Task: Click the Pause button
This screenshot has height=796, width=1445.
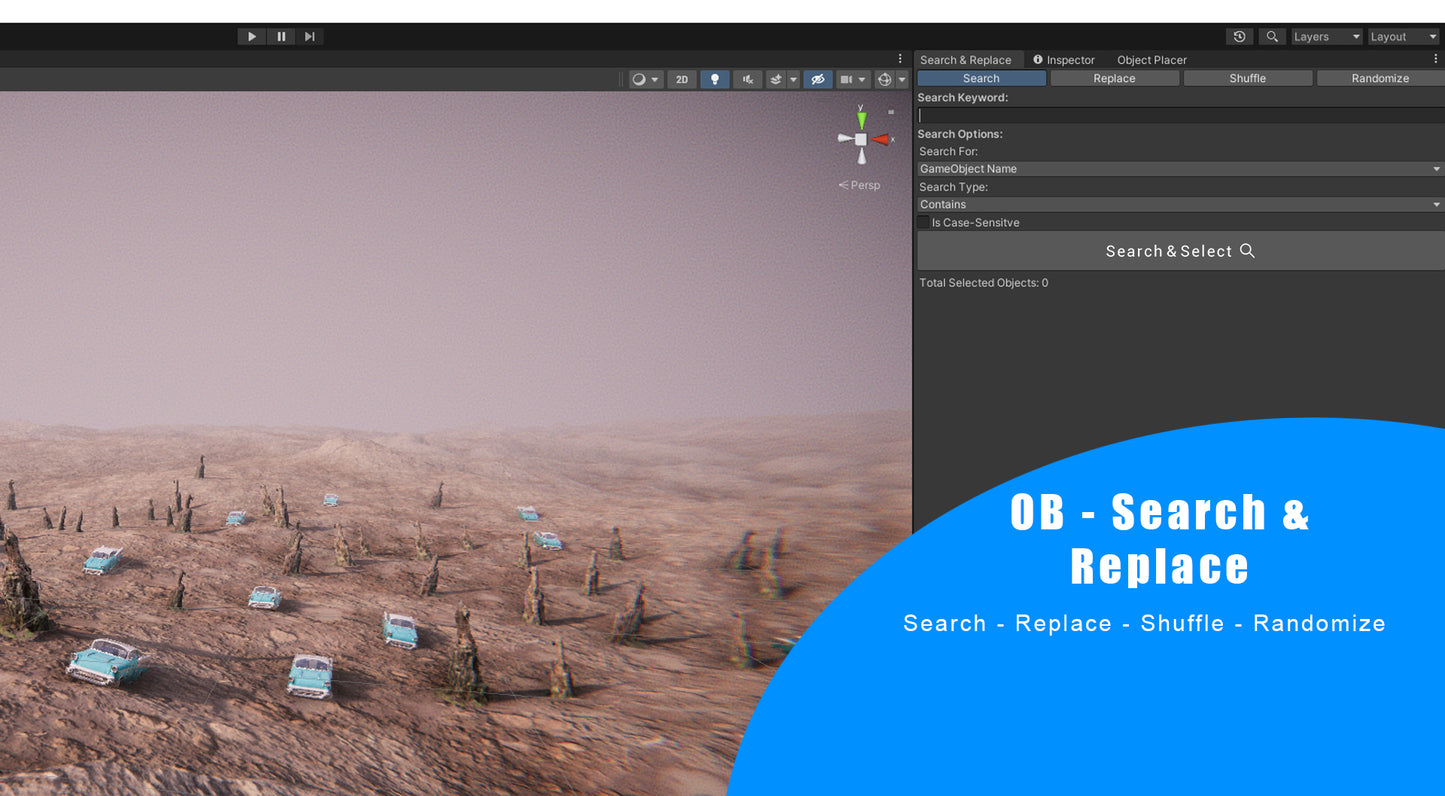Action: click(281, 37)
